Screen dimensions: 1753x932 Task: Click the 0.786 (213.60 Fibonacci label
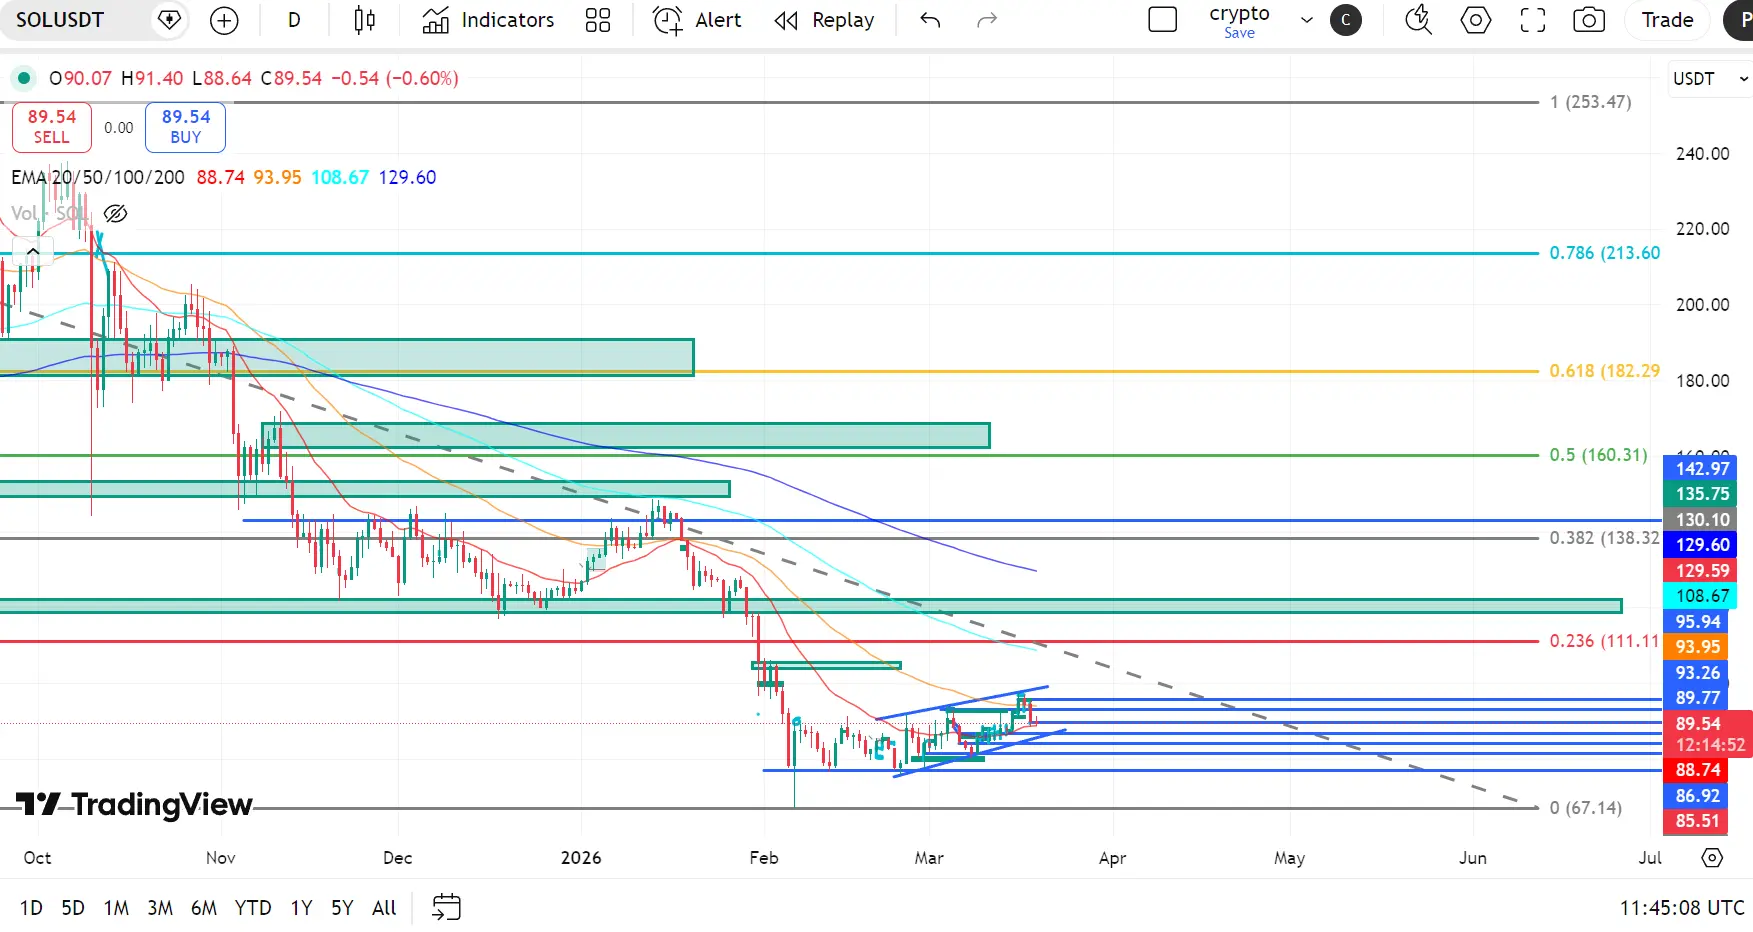click(1604, 253)
